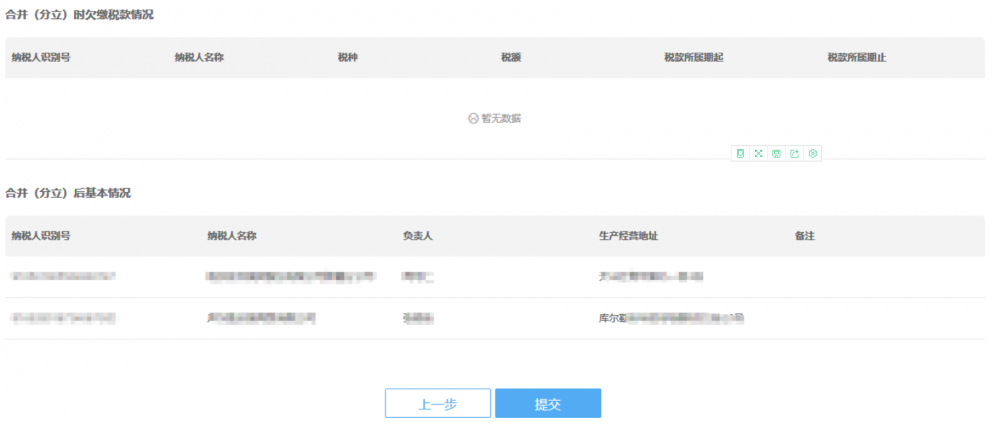Click 纳税人名称 header in the 欠缴税款 table
The image size is (1000, 431).
[198, 58]
